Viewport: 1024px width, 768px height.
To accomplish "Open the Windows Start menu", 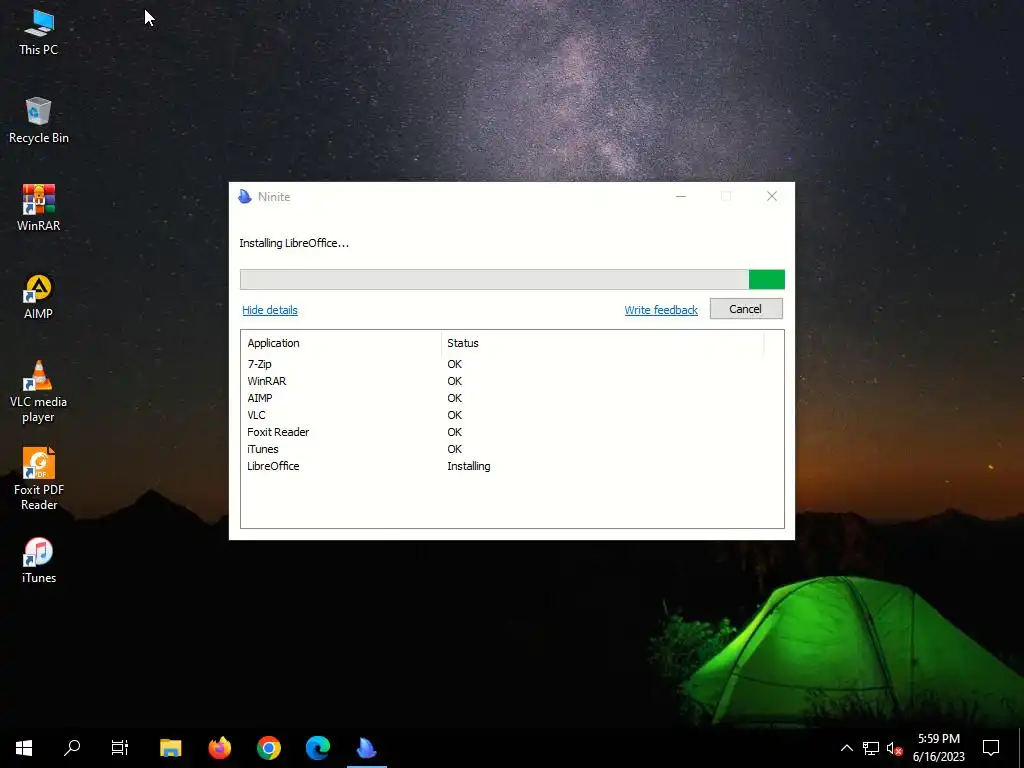I will tap(24, 748).
